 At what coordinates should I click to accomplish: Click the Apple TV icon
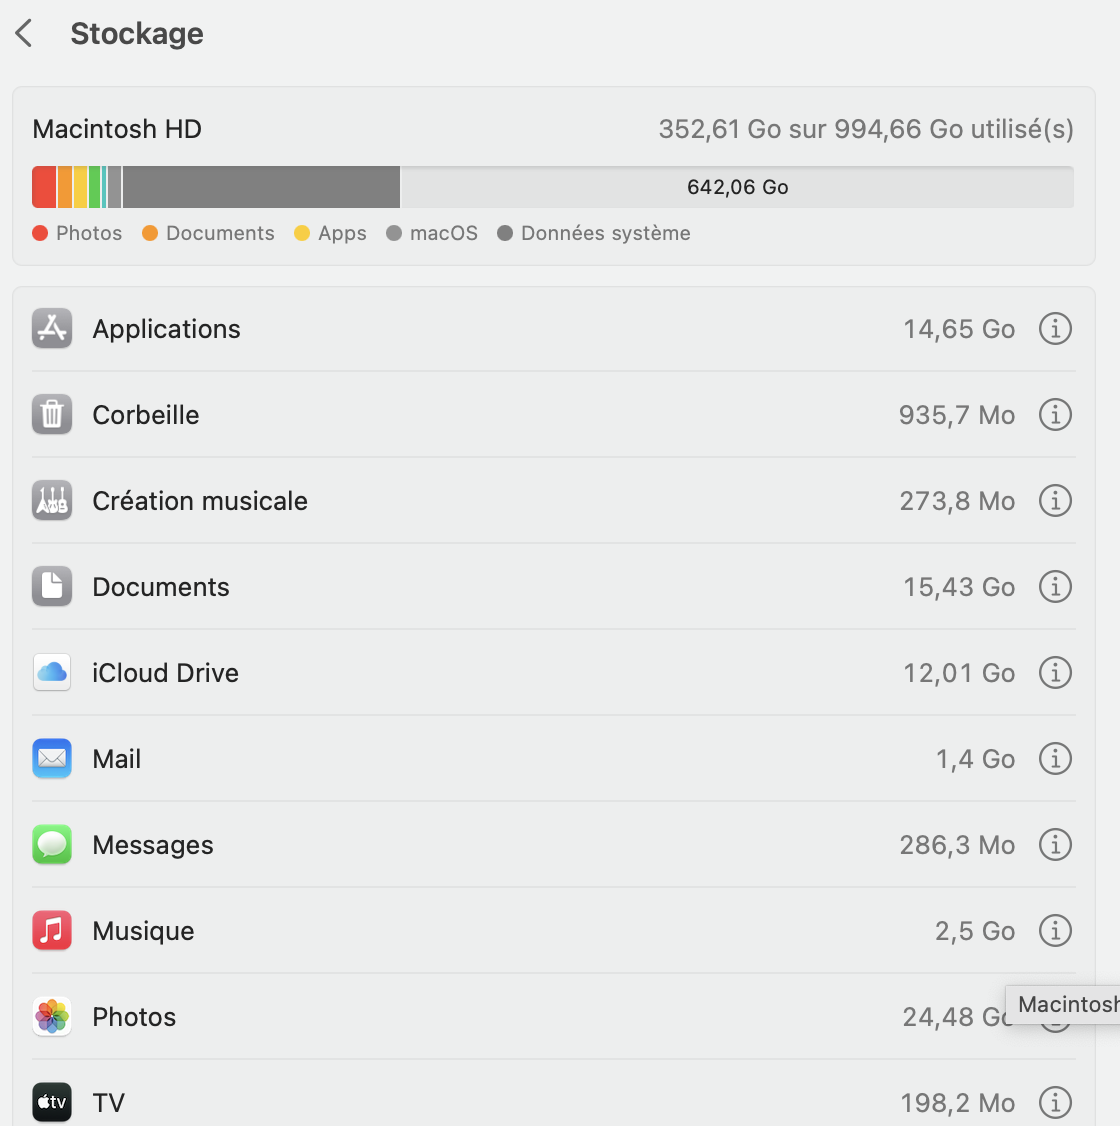click(52, 1103)
